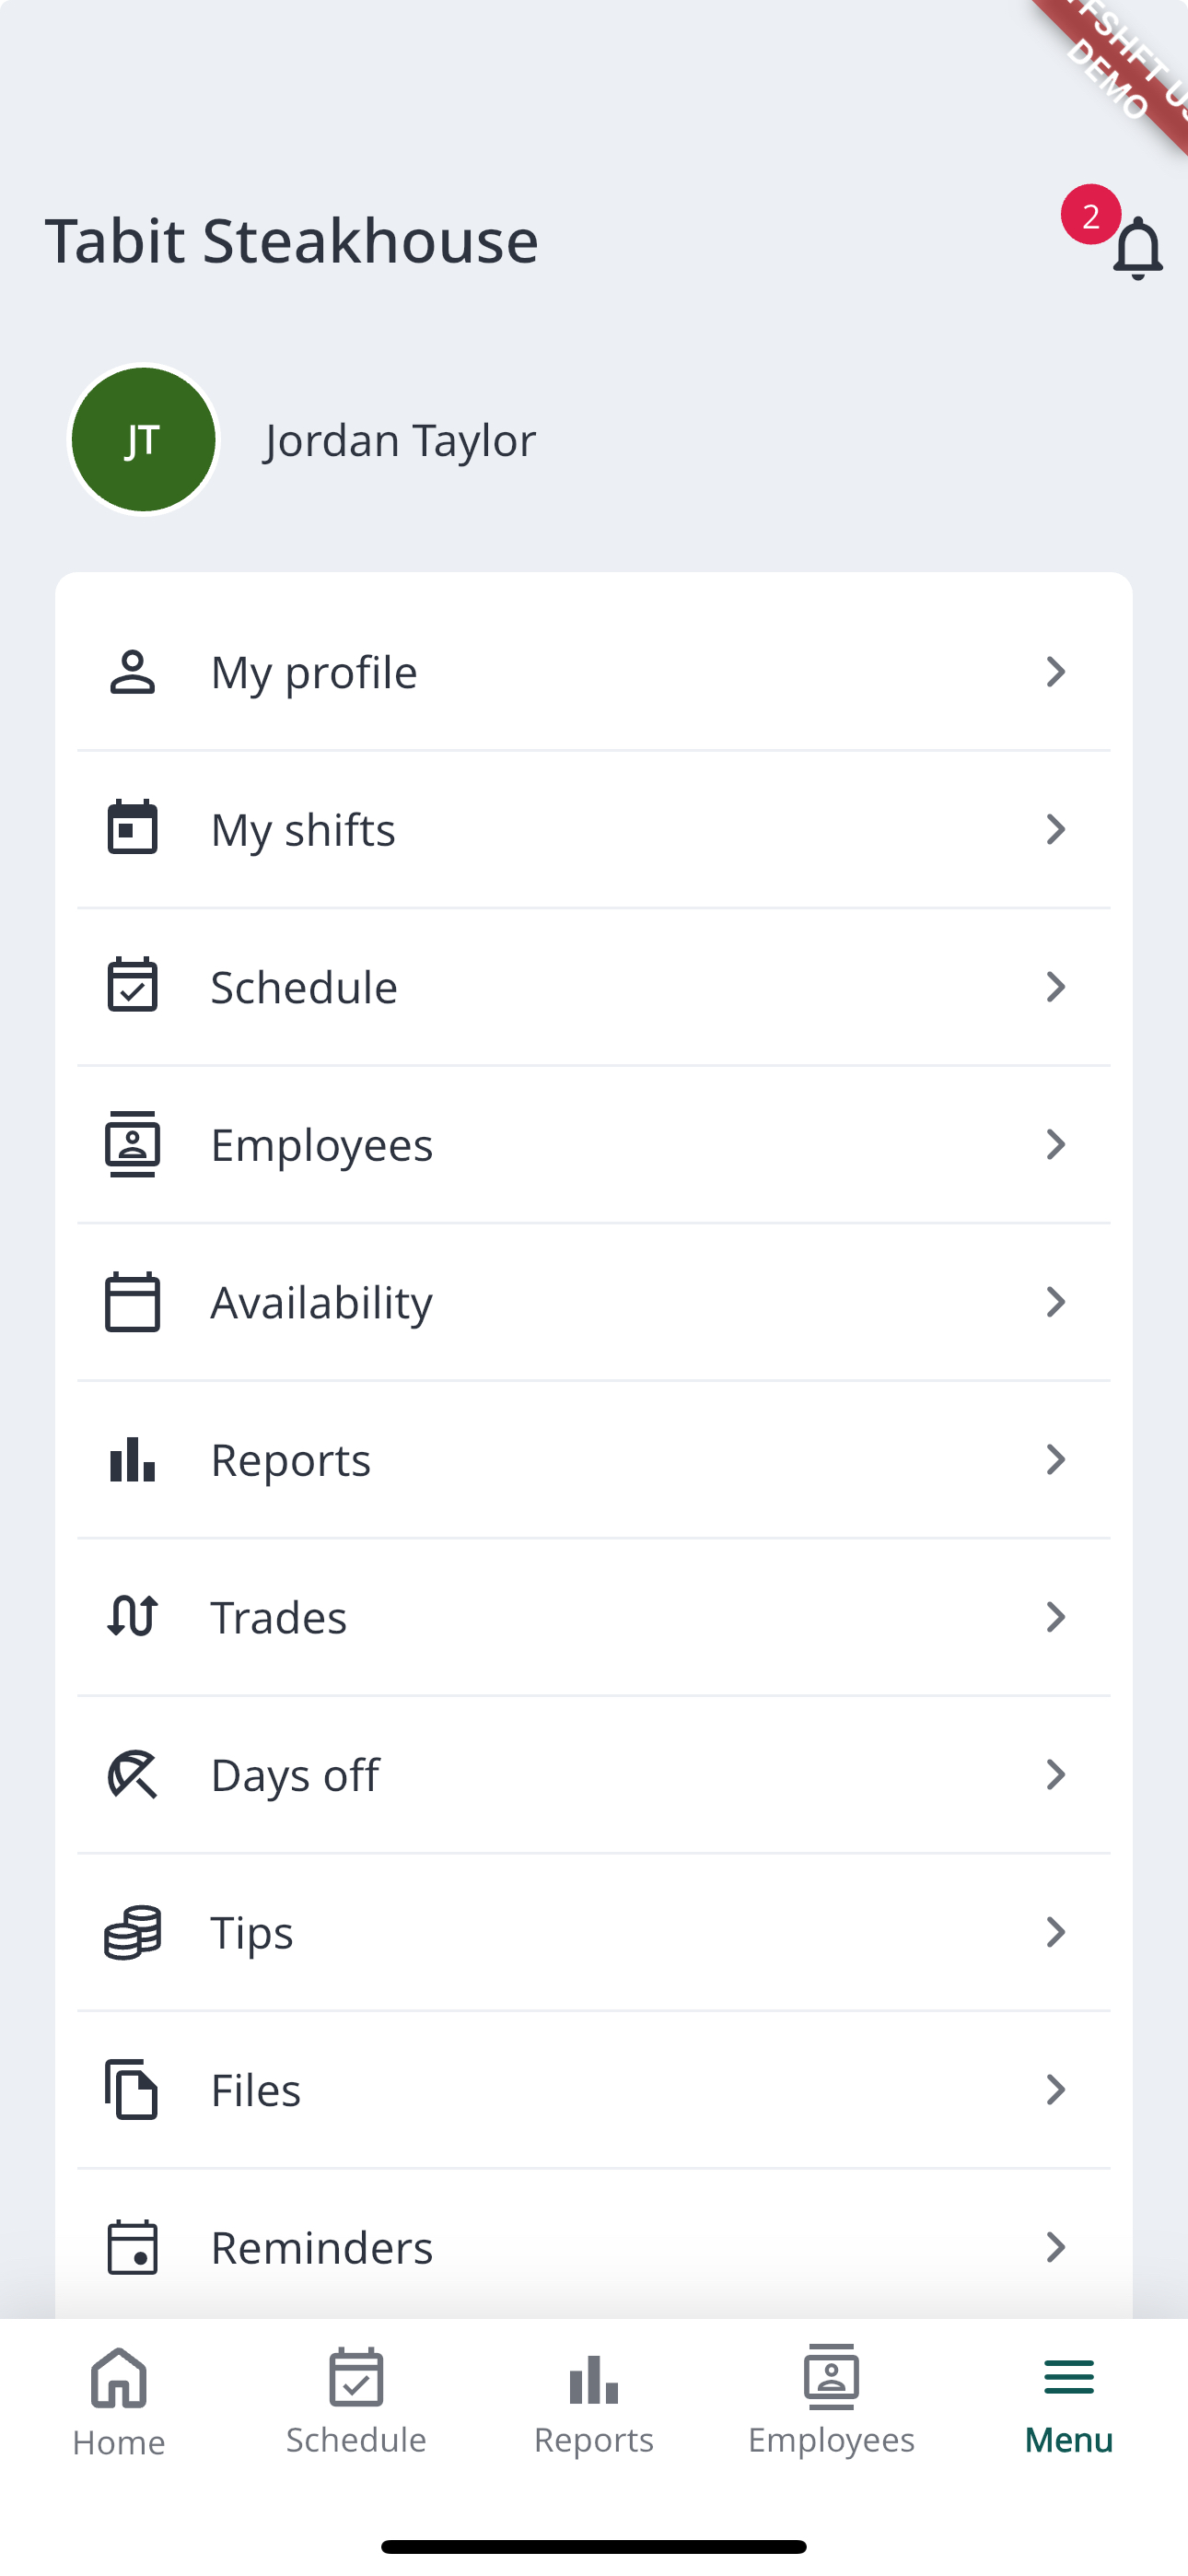This screenshot has width=1188, height=2576.
Task: Click the Trades swap arrows icon
Action: [132, 1616]
